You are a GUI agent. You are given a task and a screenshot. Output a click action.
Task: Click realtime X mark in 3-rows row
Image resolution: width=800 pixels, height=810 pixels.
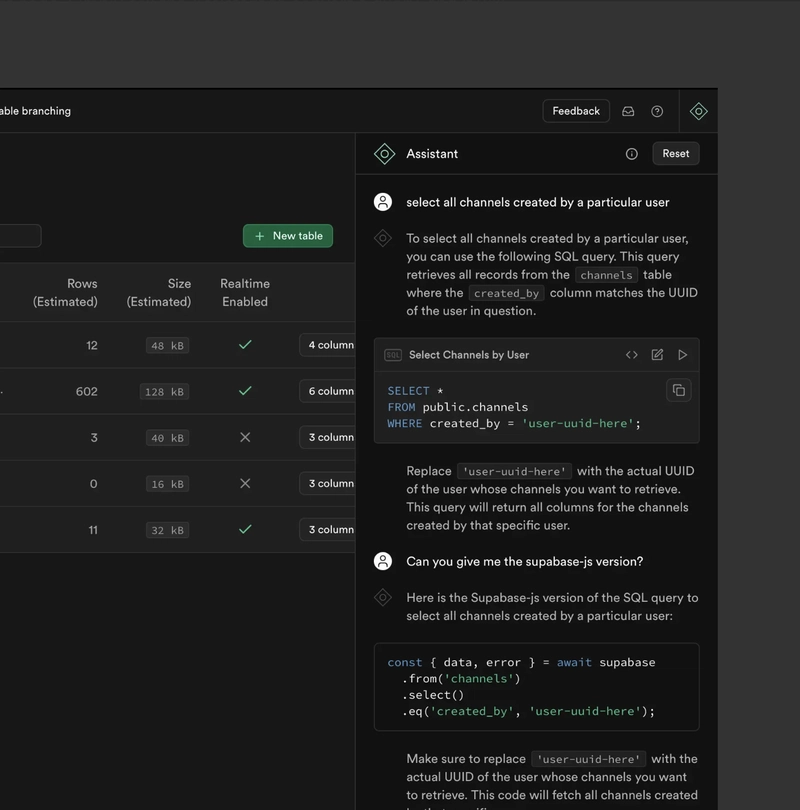(x=245, y=437)
